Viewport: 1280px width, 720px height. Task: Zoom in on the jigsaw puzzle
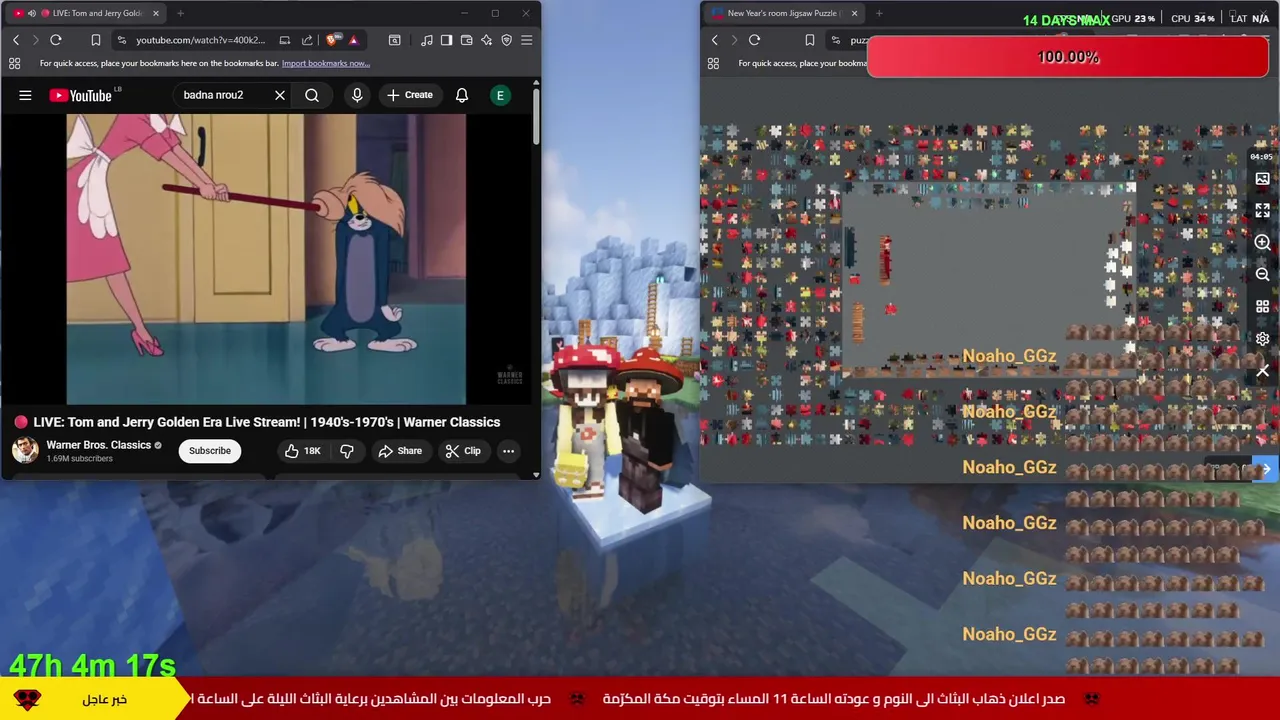click(x=1262, y=242)
